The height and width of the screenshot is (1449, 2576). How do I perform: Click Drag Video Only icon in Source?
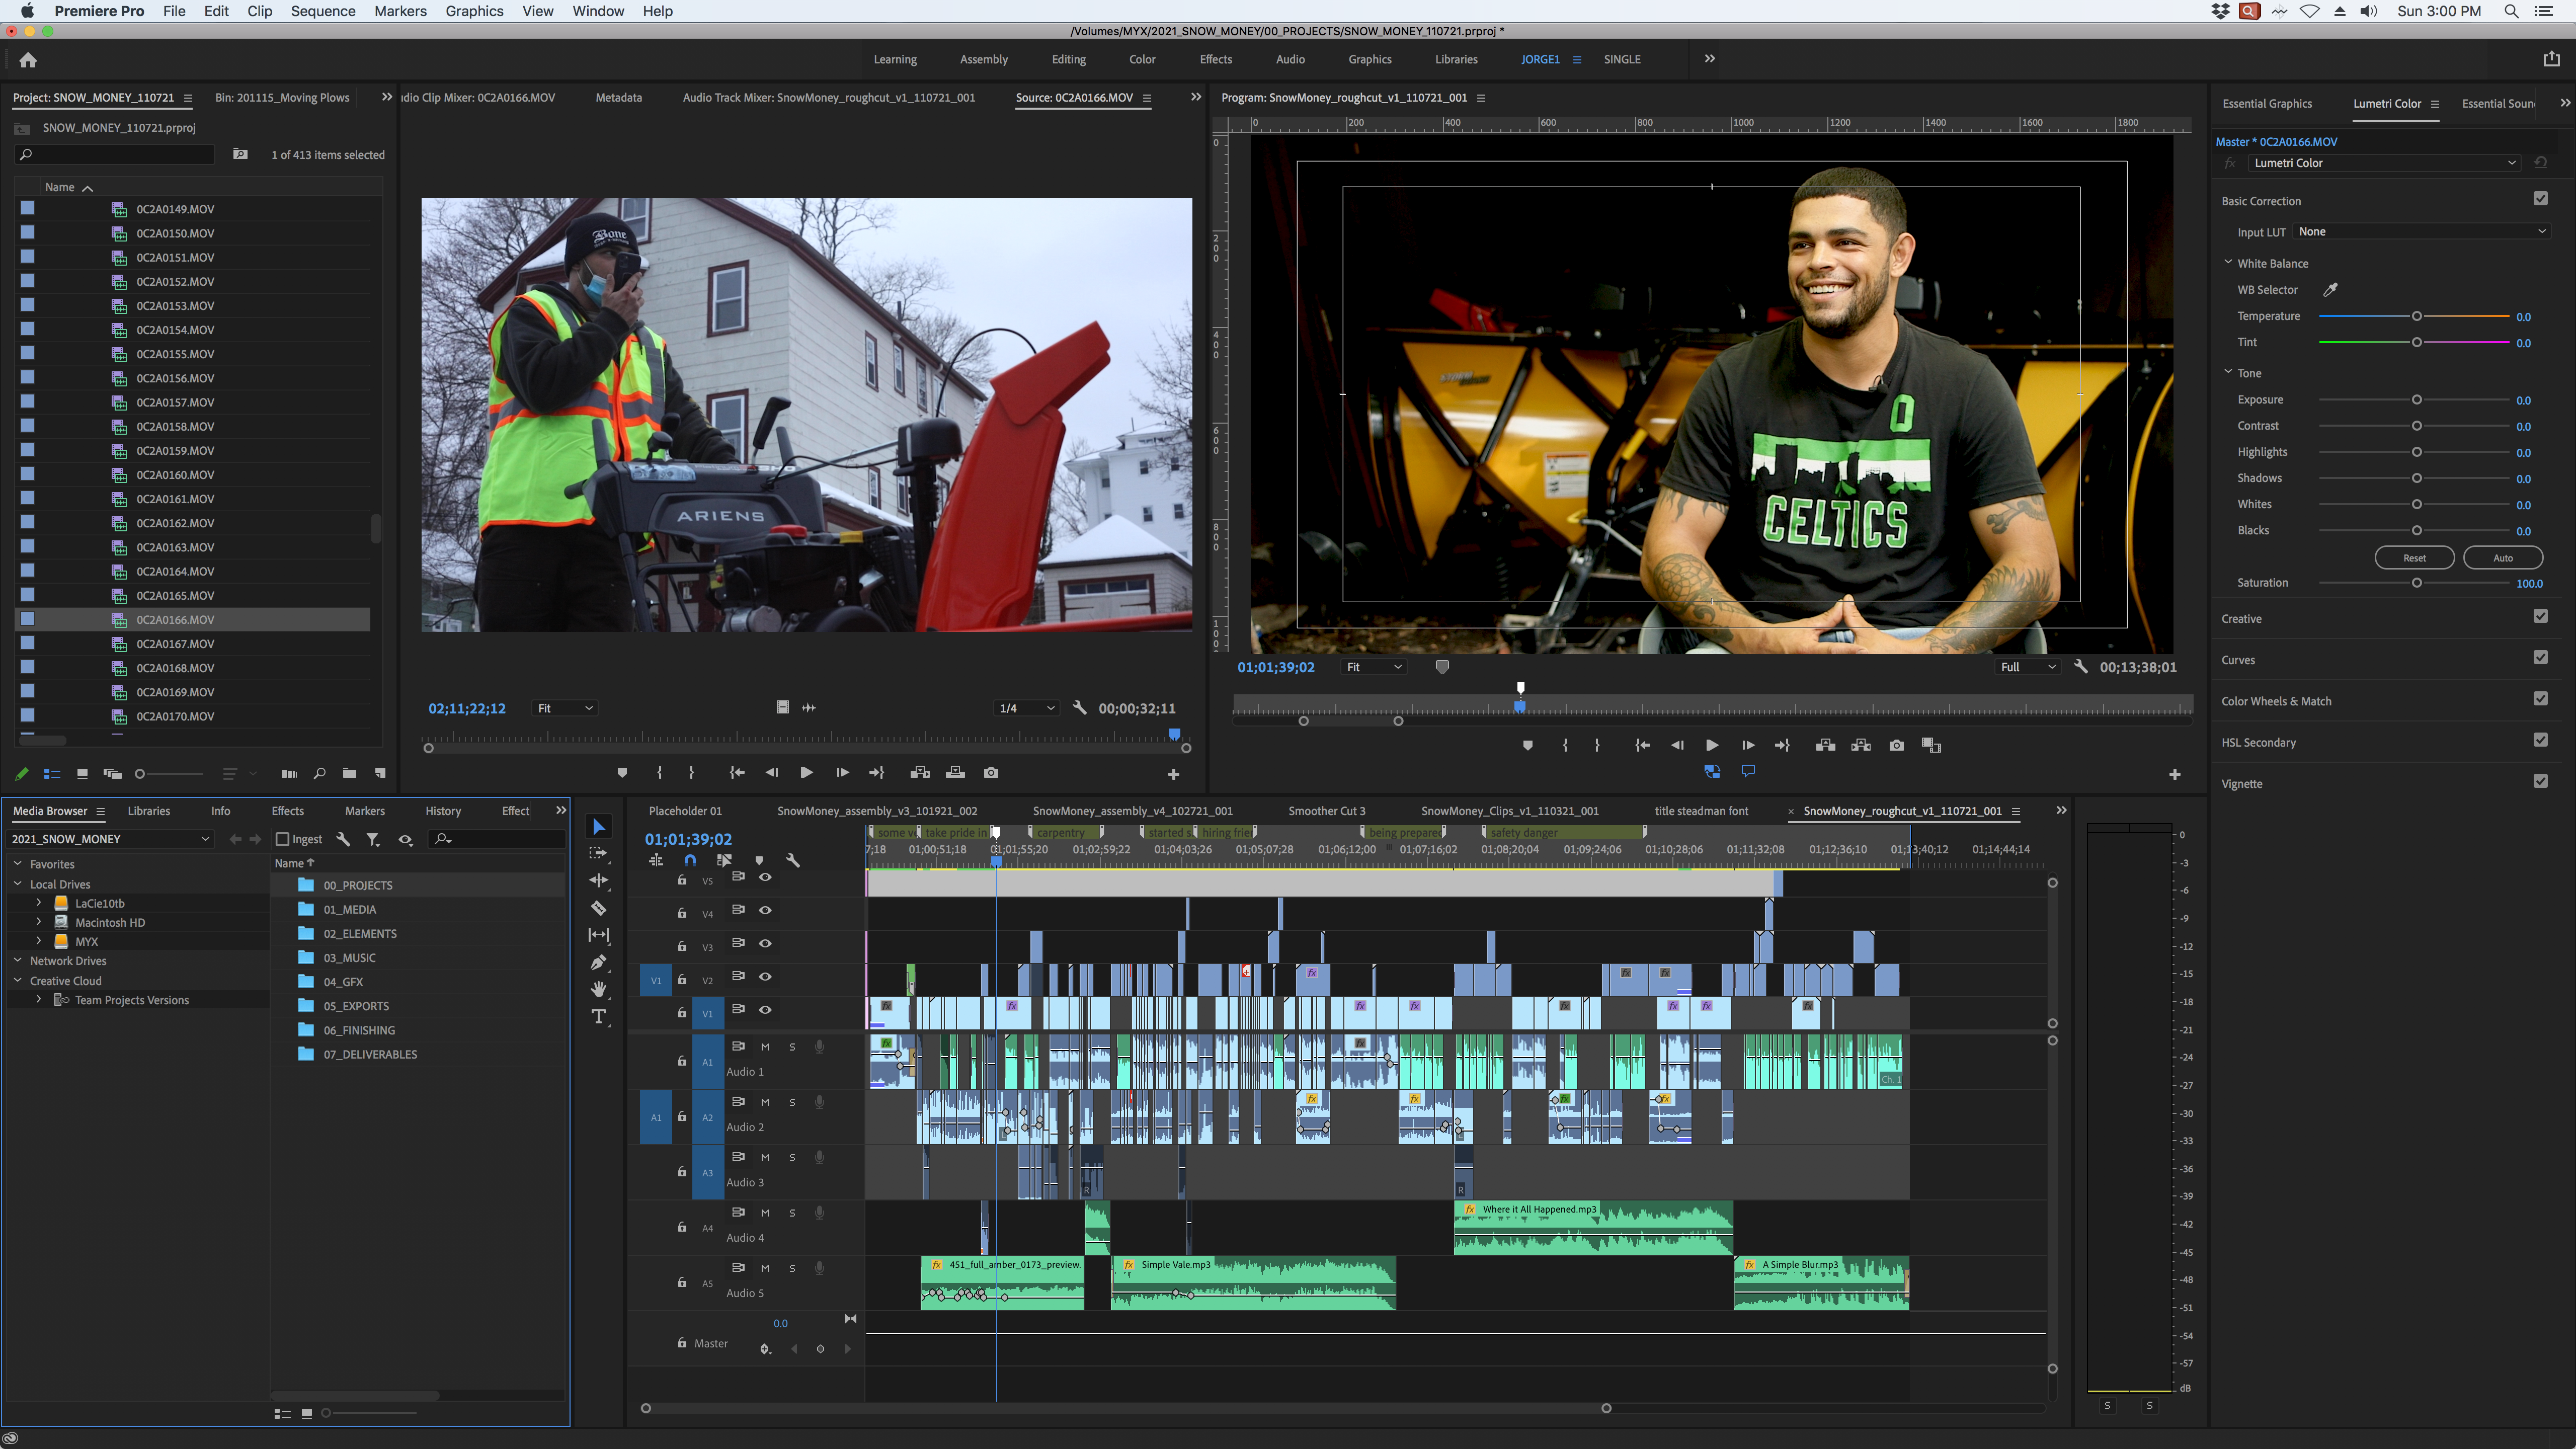pyautogui.click(x=782, y=708)
